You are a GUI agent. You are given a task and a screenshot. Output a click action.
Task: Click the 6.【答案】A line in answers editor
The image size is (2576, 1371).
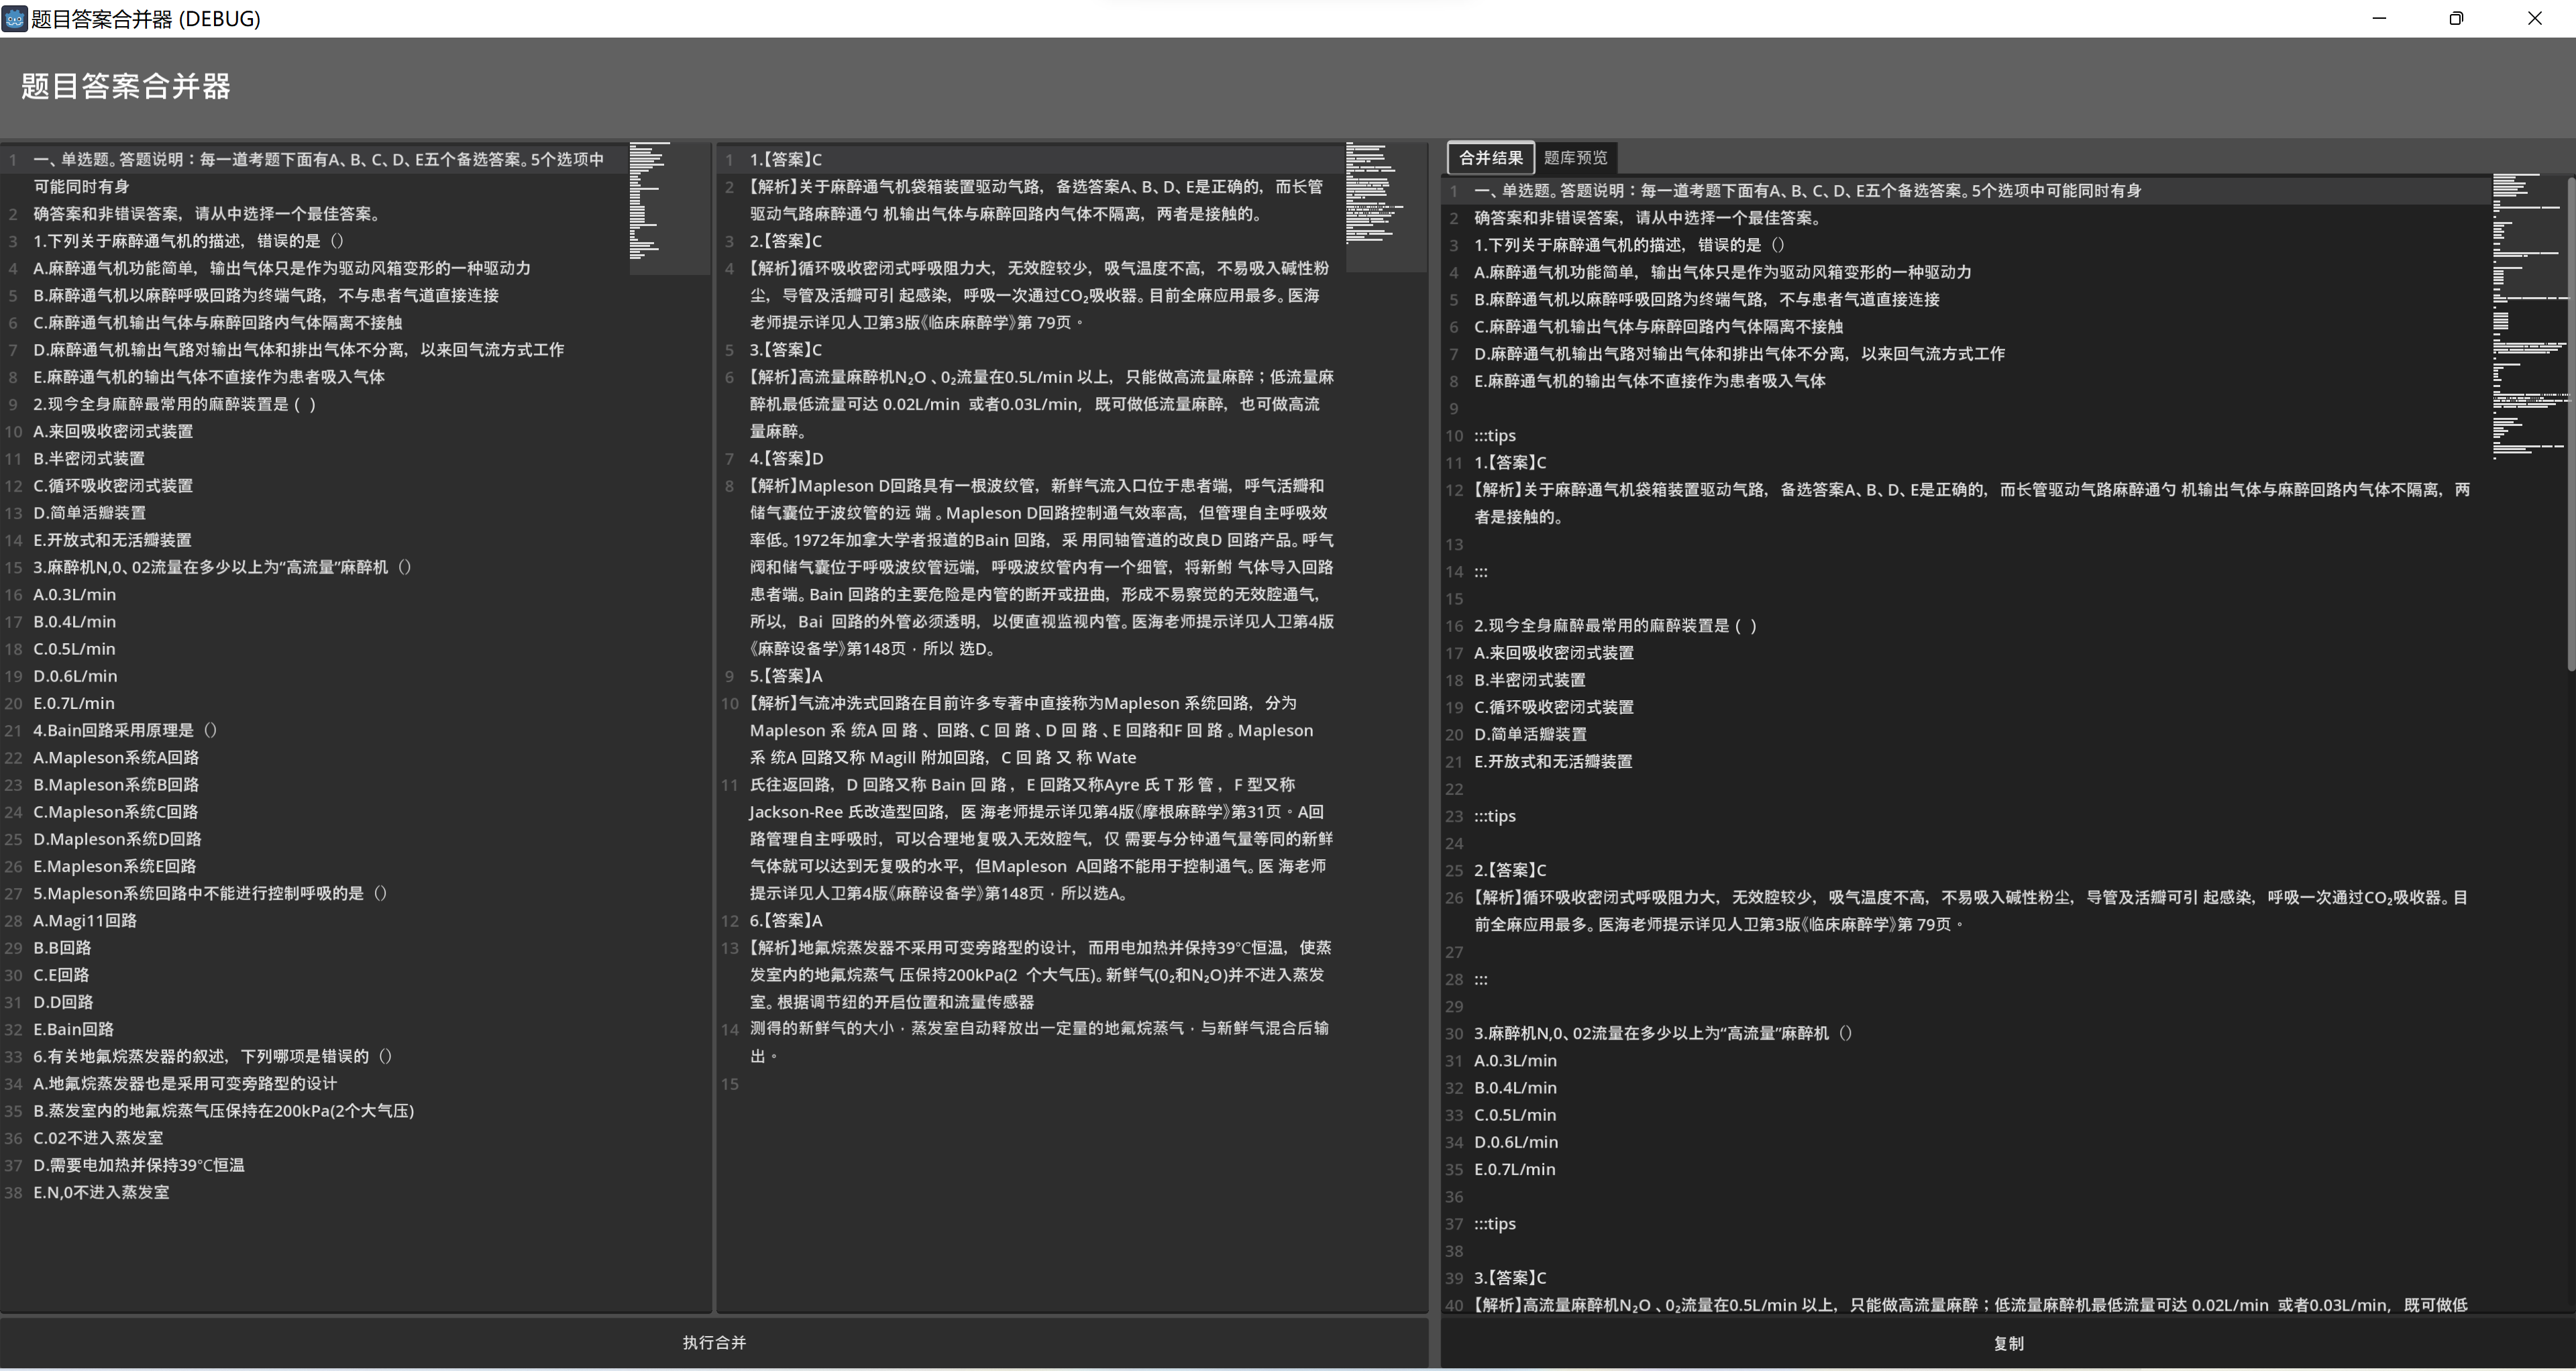click(x=786, y=921)
